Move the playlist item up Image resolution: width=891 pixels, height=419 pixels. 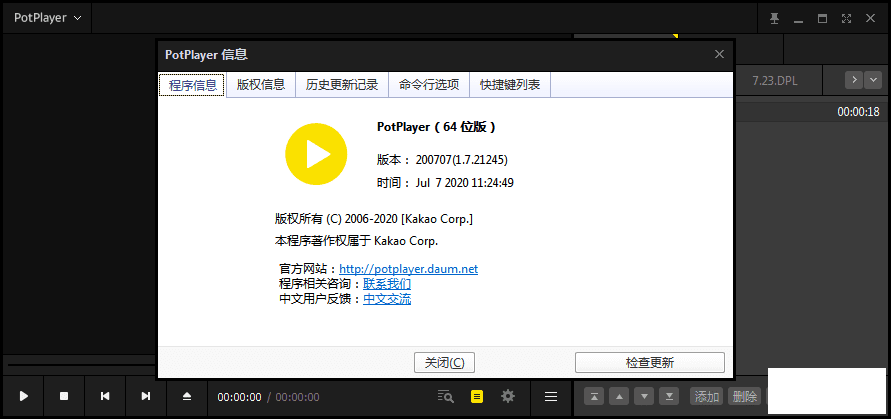tap(619, 396)
